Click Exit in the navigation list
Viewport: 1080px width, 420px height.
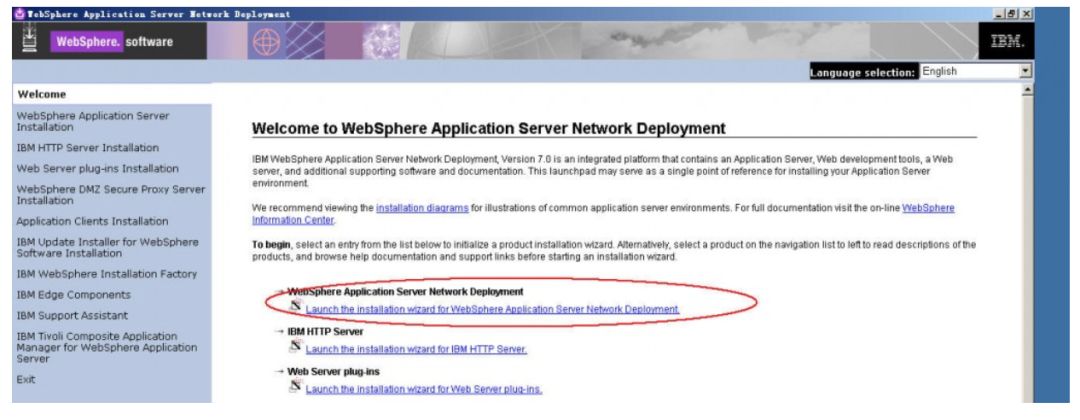point(25,380)
